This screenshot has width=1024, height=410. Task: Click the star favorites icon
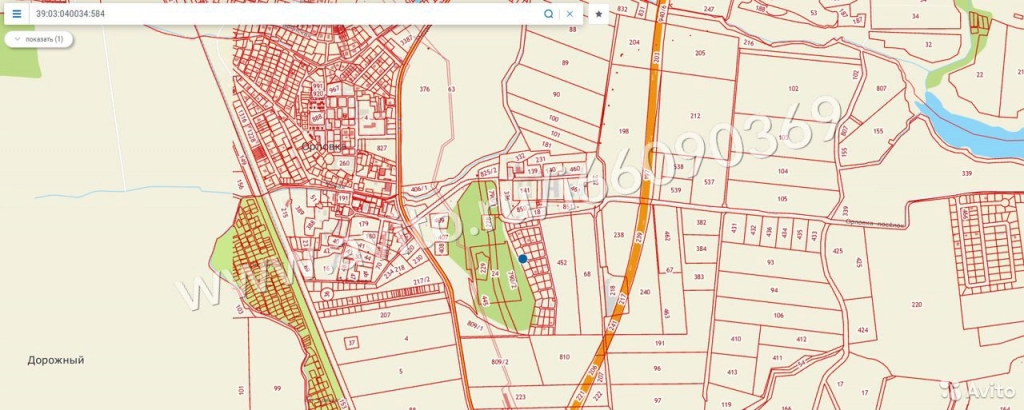pyautogui.click(x=598, y=15)
